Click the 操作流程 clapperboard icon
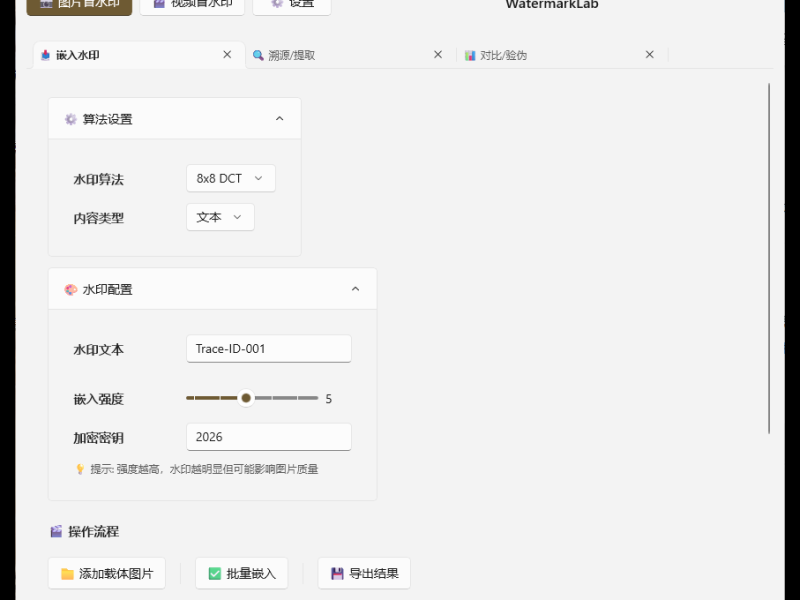This screenshot has width=800, height=600. (x=56, y=532)
